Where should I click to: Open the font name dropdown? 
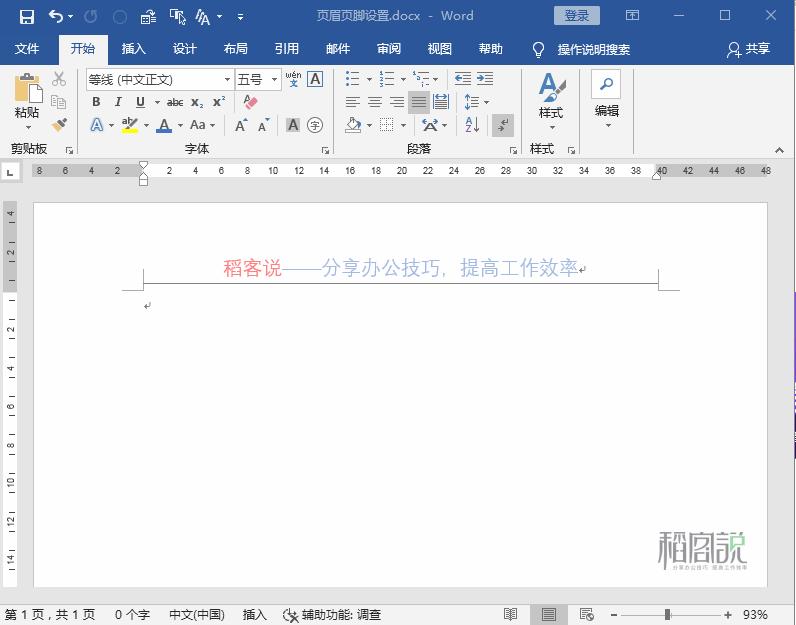228,79
